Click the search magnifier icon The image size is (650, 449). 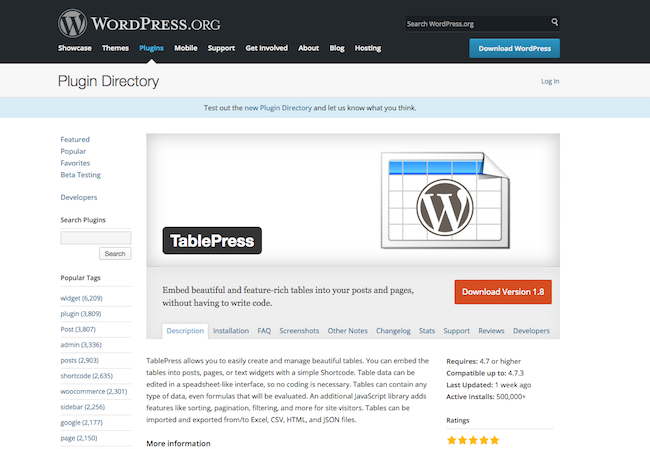click(x=554, y=22)
